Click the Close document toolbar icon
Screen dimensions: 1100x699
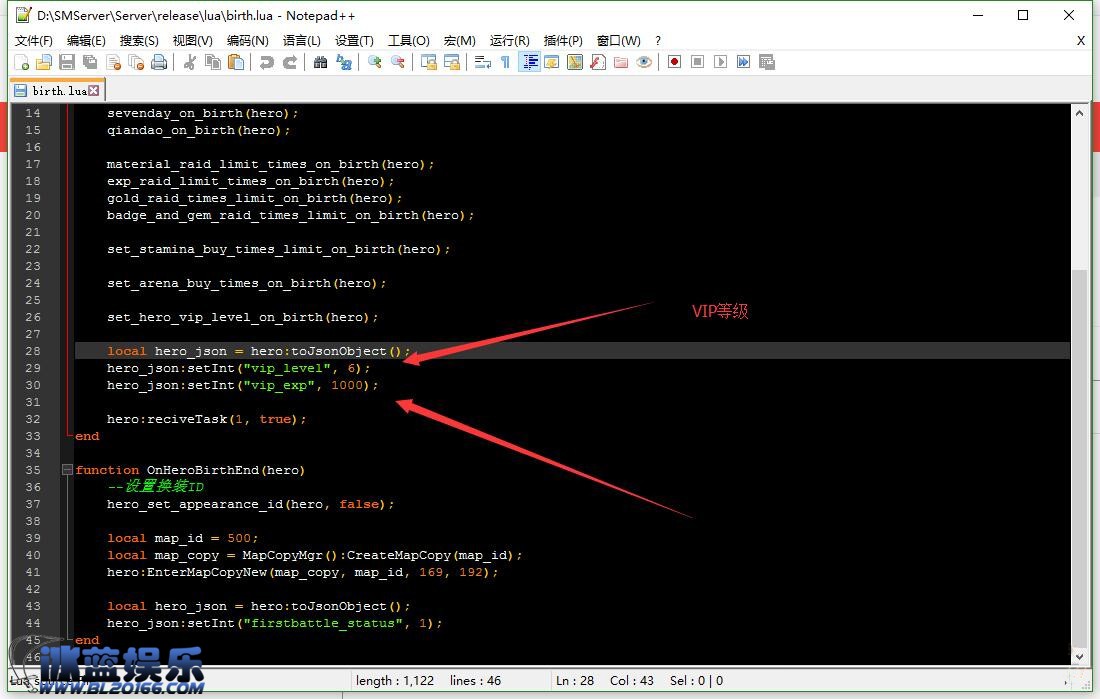(x=113, y=62)
